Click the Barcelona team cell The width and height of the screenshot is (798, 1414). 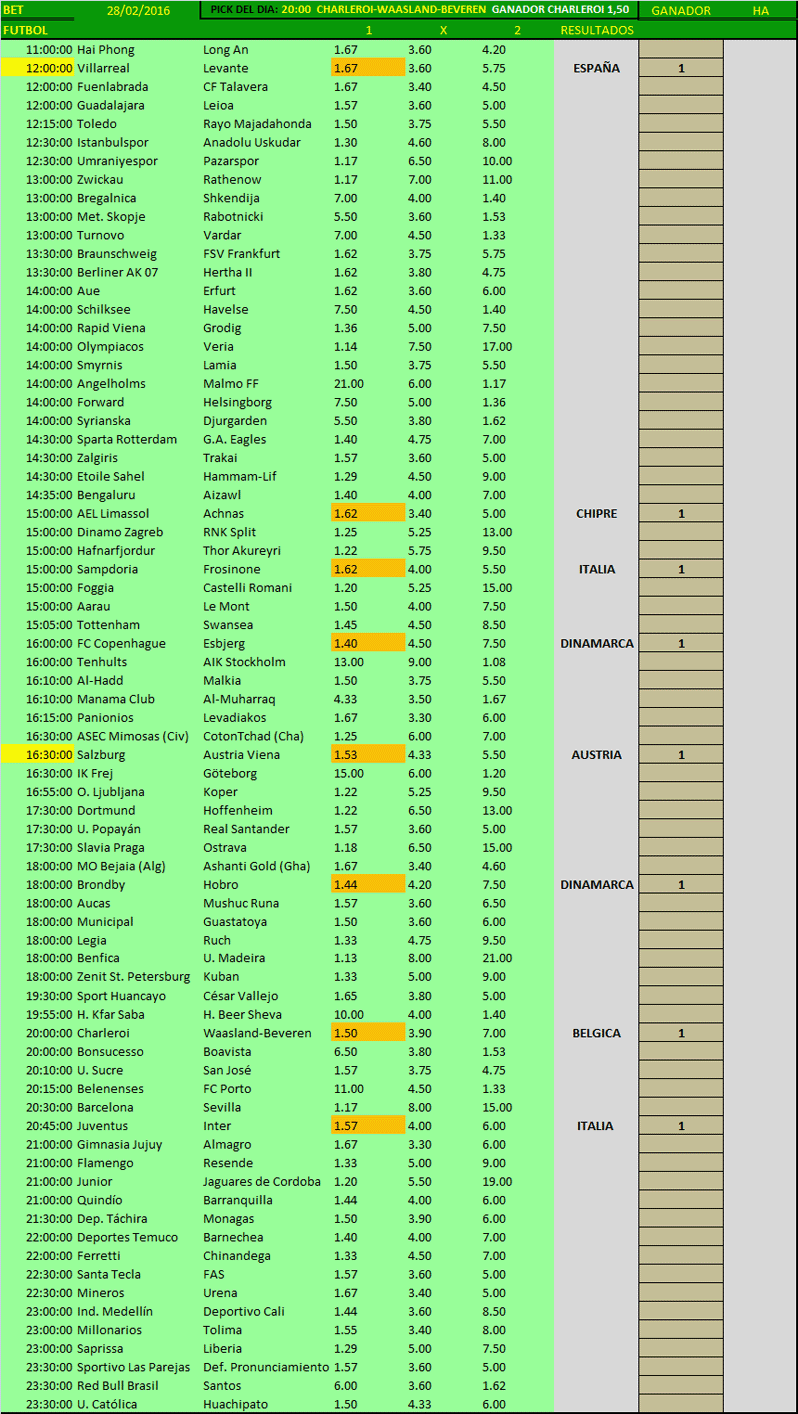(105, 1107)
